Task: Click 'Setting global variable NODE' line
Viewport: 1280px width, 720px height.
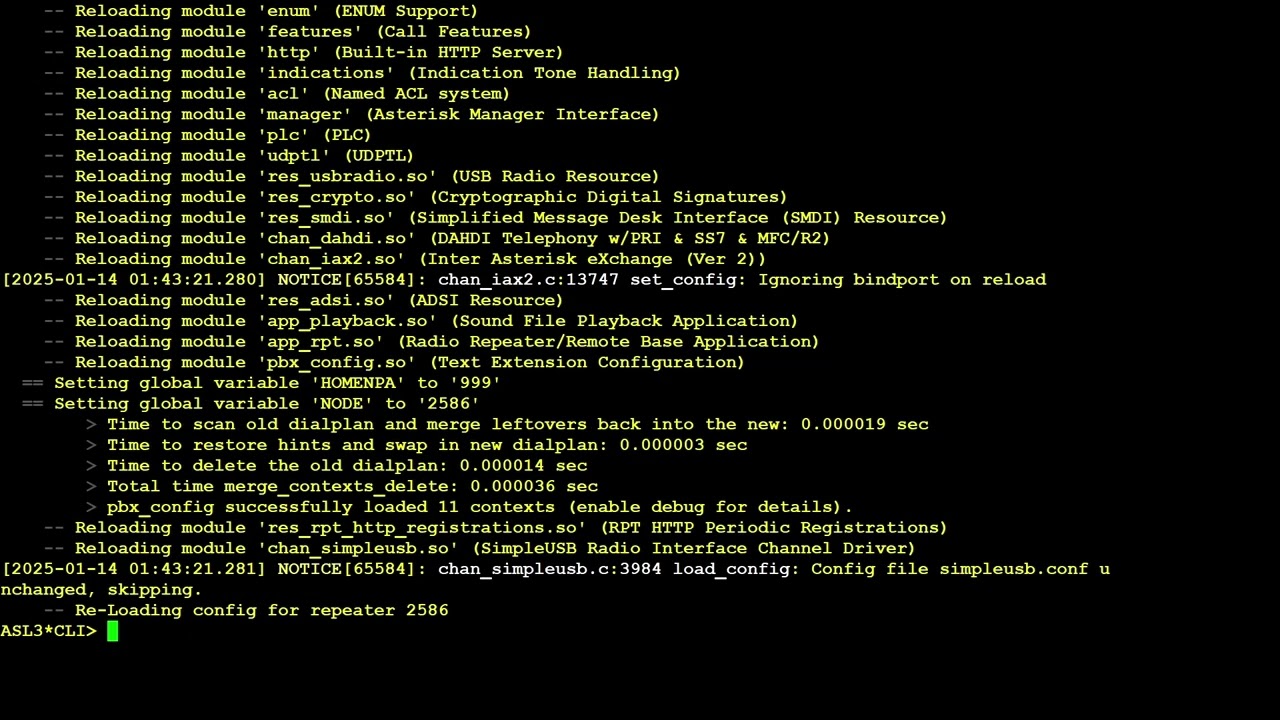Action: 250,404
